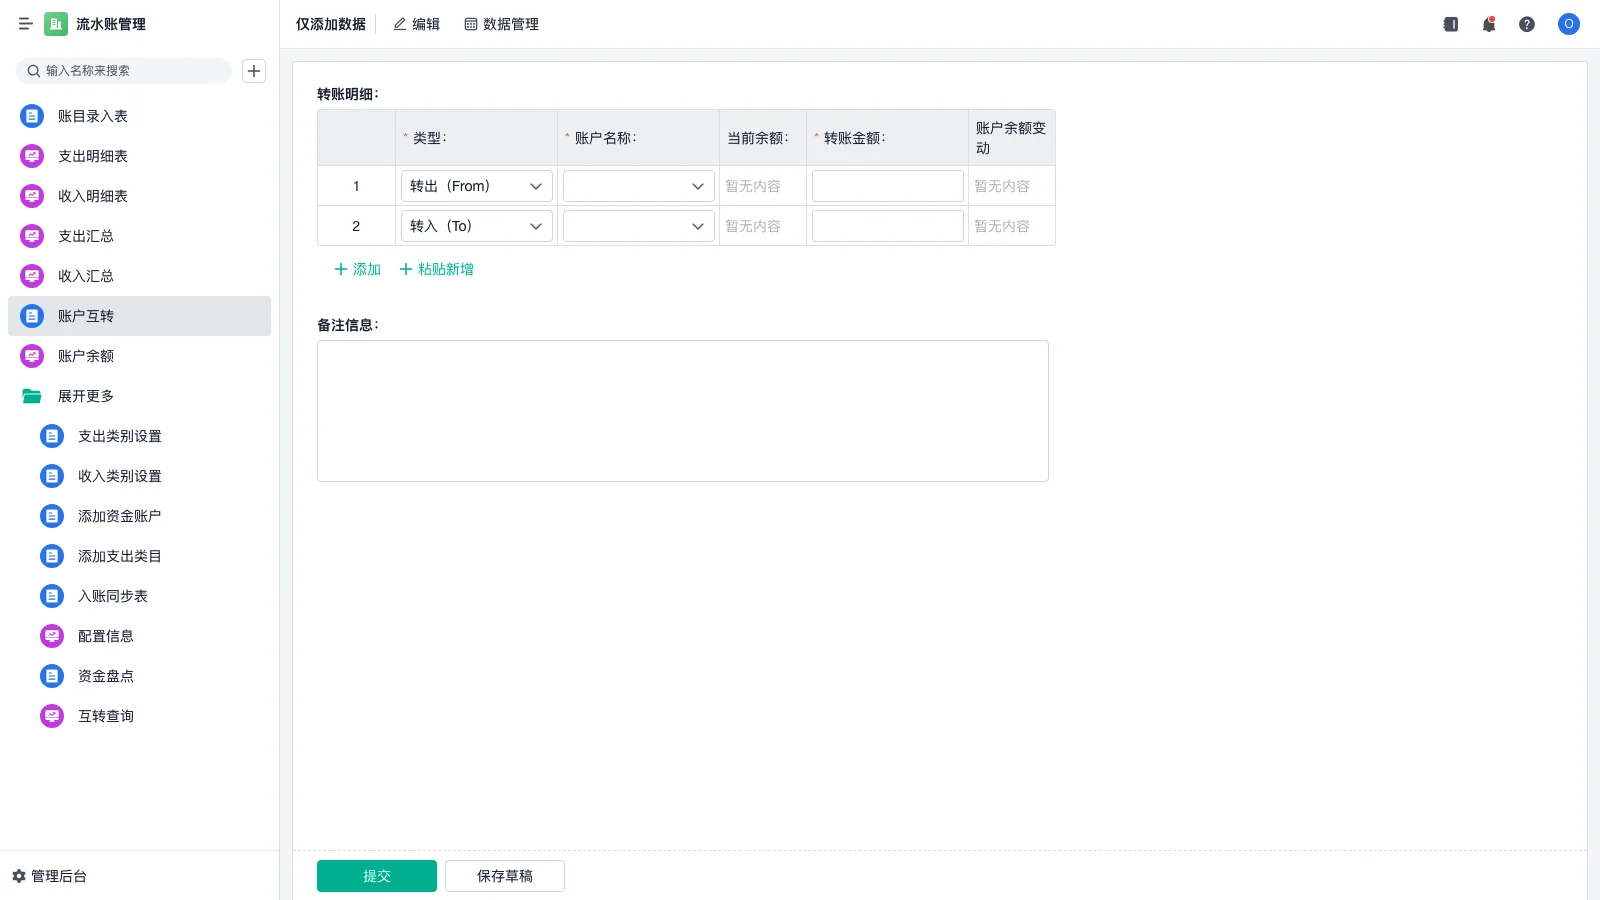Click 流水账管理 app title
This screenshot has width=1600, height=900.
pyautogui.click(x=111, y=24)
